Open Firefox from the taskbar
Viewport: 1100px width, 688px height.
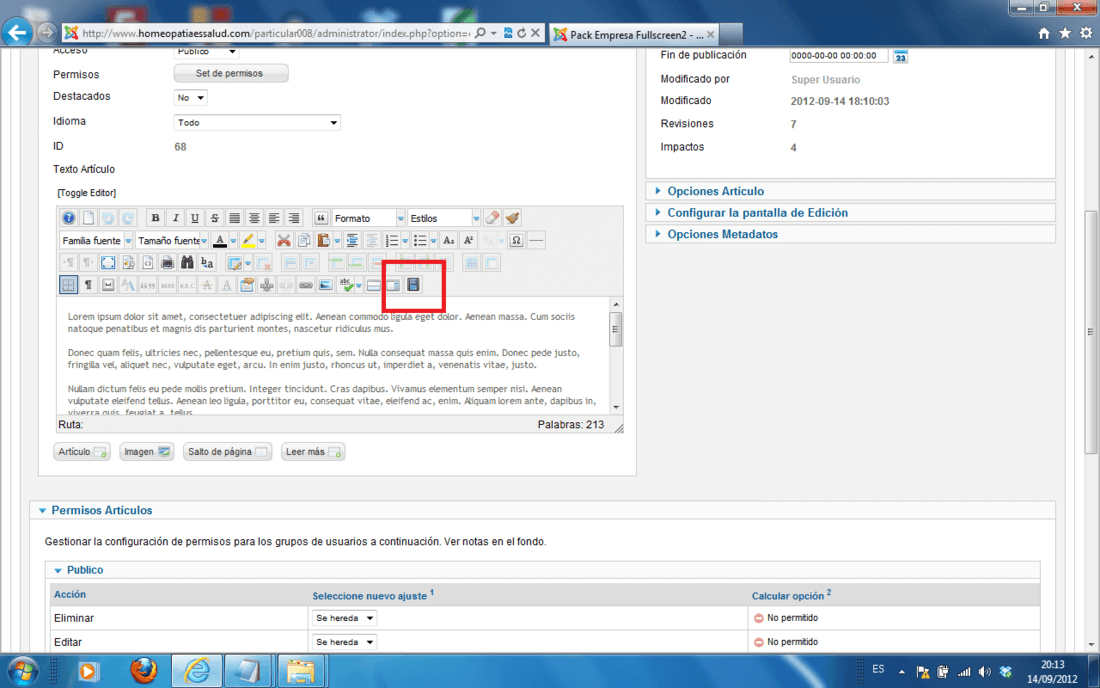(143, 671)
